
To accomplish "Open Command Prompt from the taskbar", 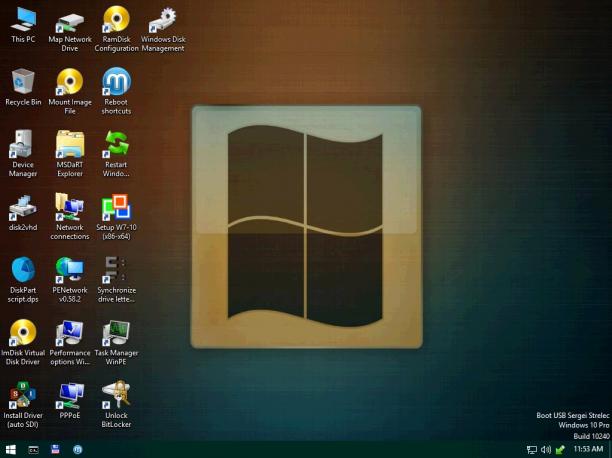I will [33, 450].
